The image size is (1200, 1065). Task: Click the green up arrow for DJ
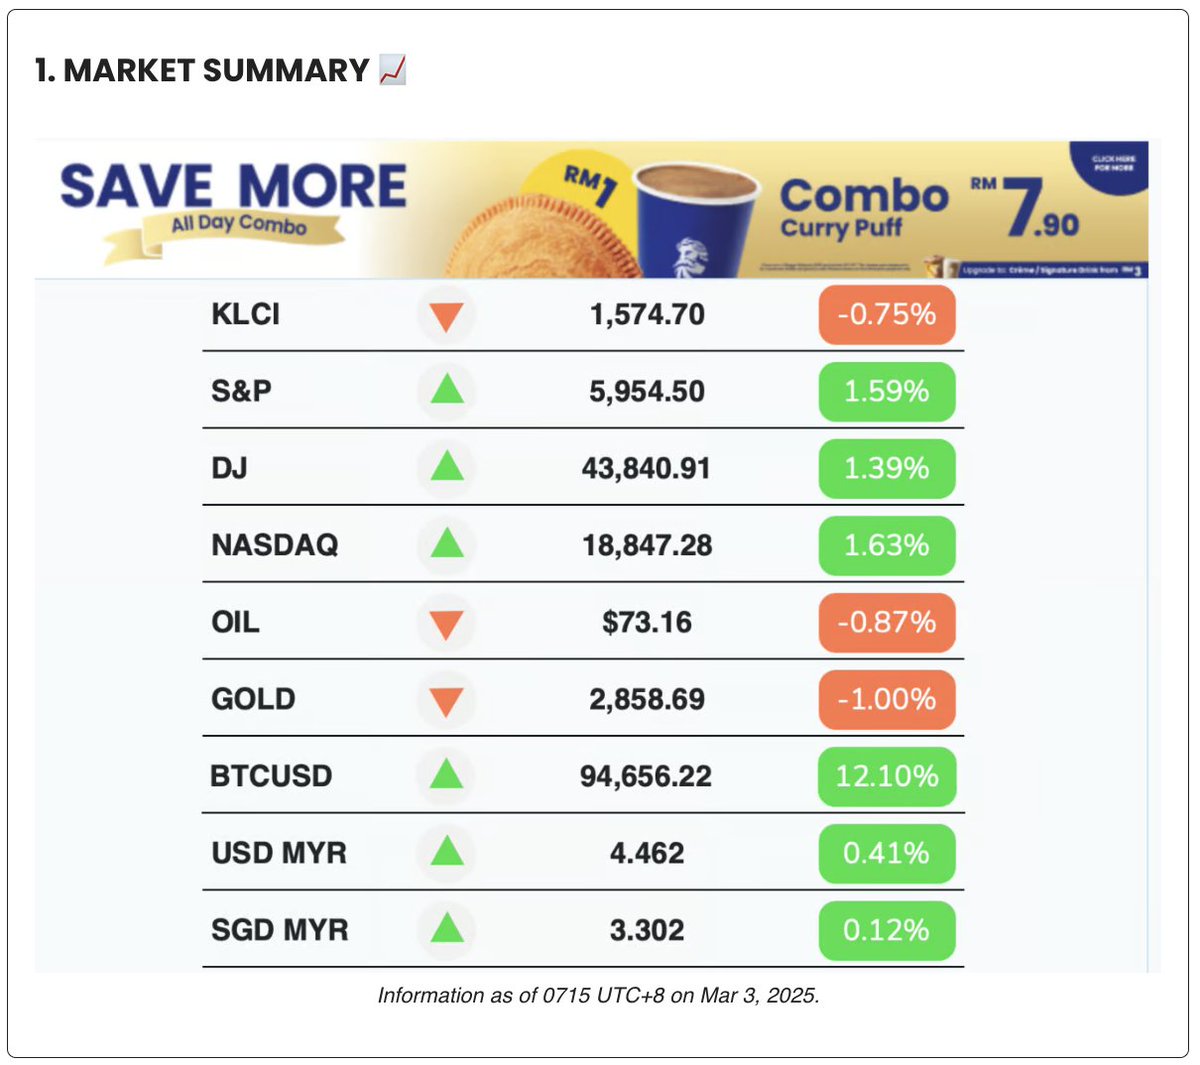tap(447, 466)
